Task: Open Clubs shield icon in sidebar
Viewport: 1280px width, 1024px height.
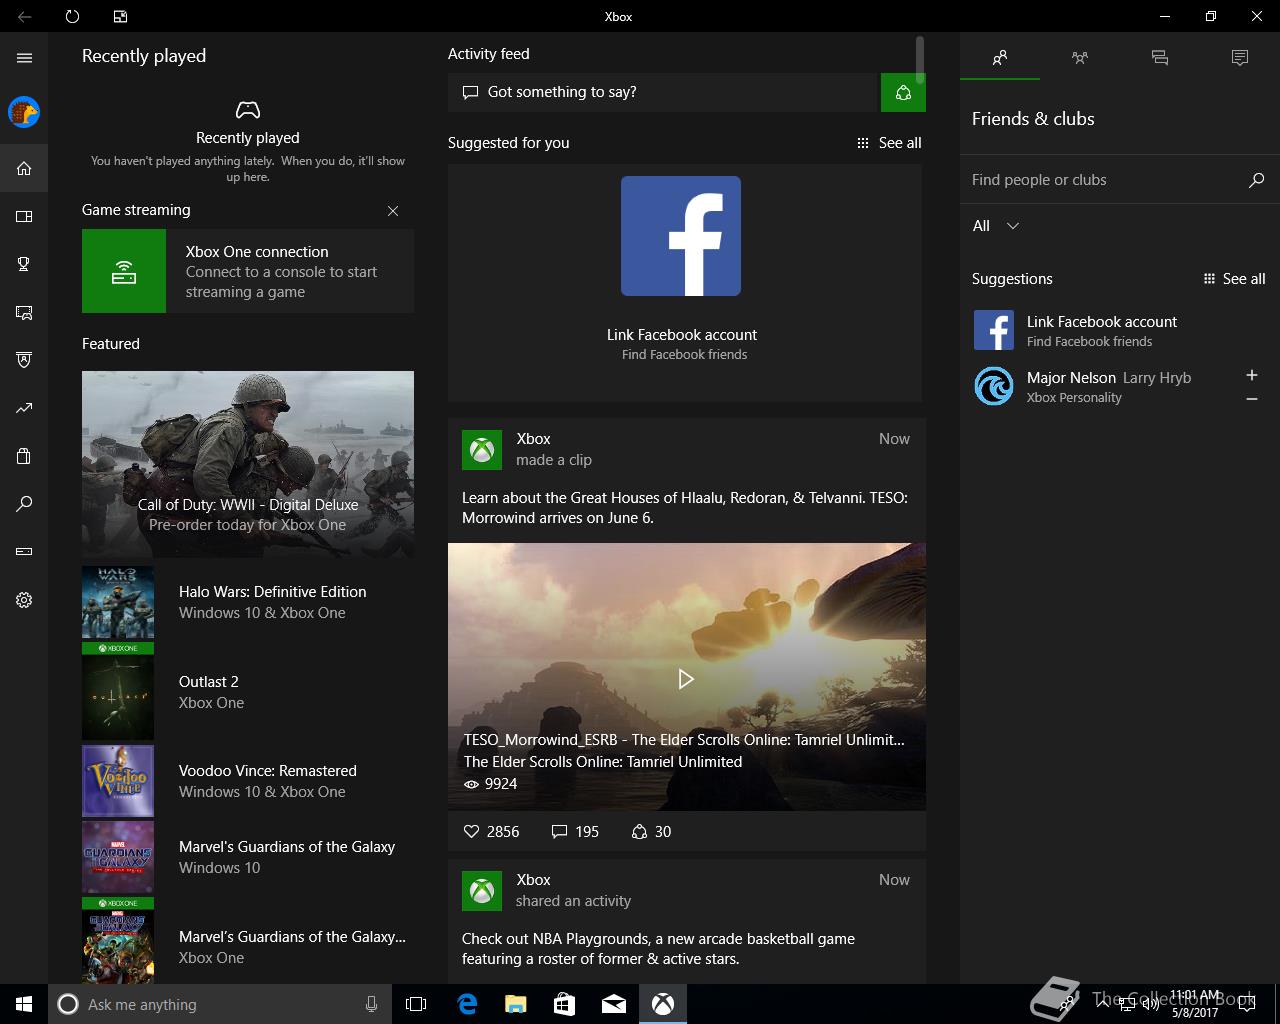Action: point(24,360)
